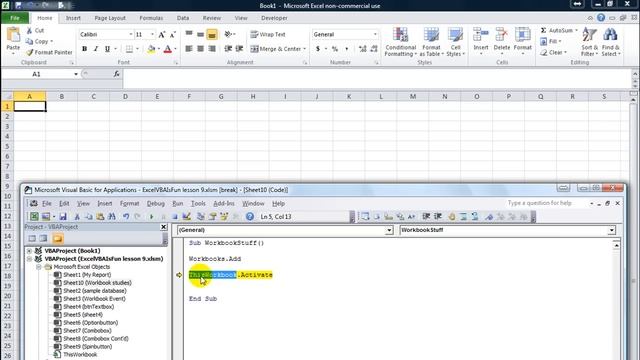Open the (General) object dropdown

(389, 230)
